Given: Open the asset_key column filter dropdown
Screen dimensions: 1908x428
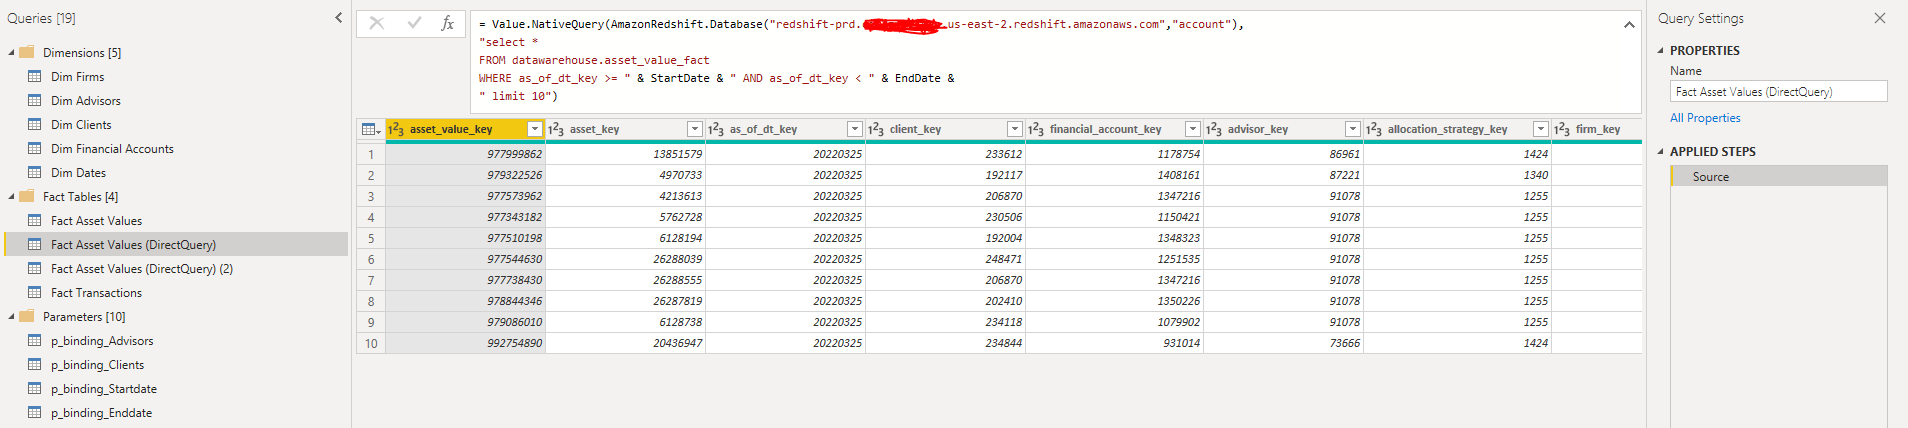Looking at the screenshot, I should click(x=695, y=129).
